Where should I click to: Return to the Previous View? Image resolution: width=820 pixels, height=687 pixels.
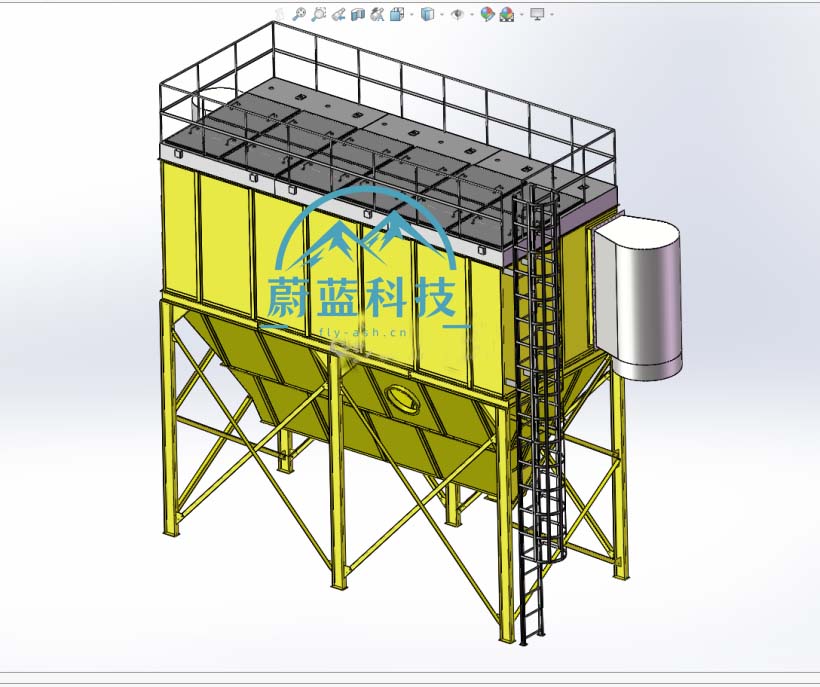(339, 14)
